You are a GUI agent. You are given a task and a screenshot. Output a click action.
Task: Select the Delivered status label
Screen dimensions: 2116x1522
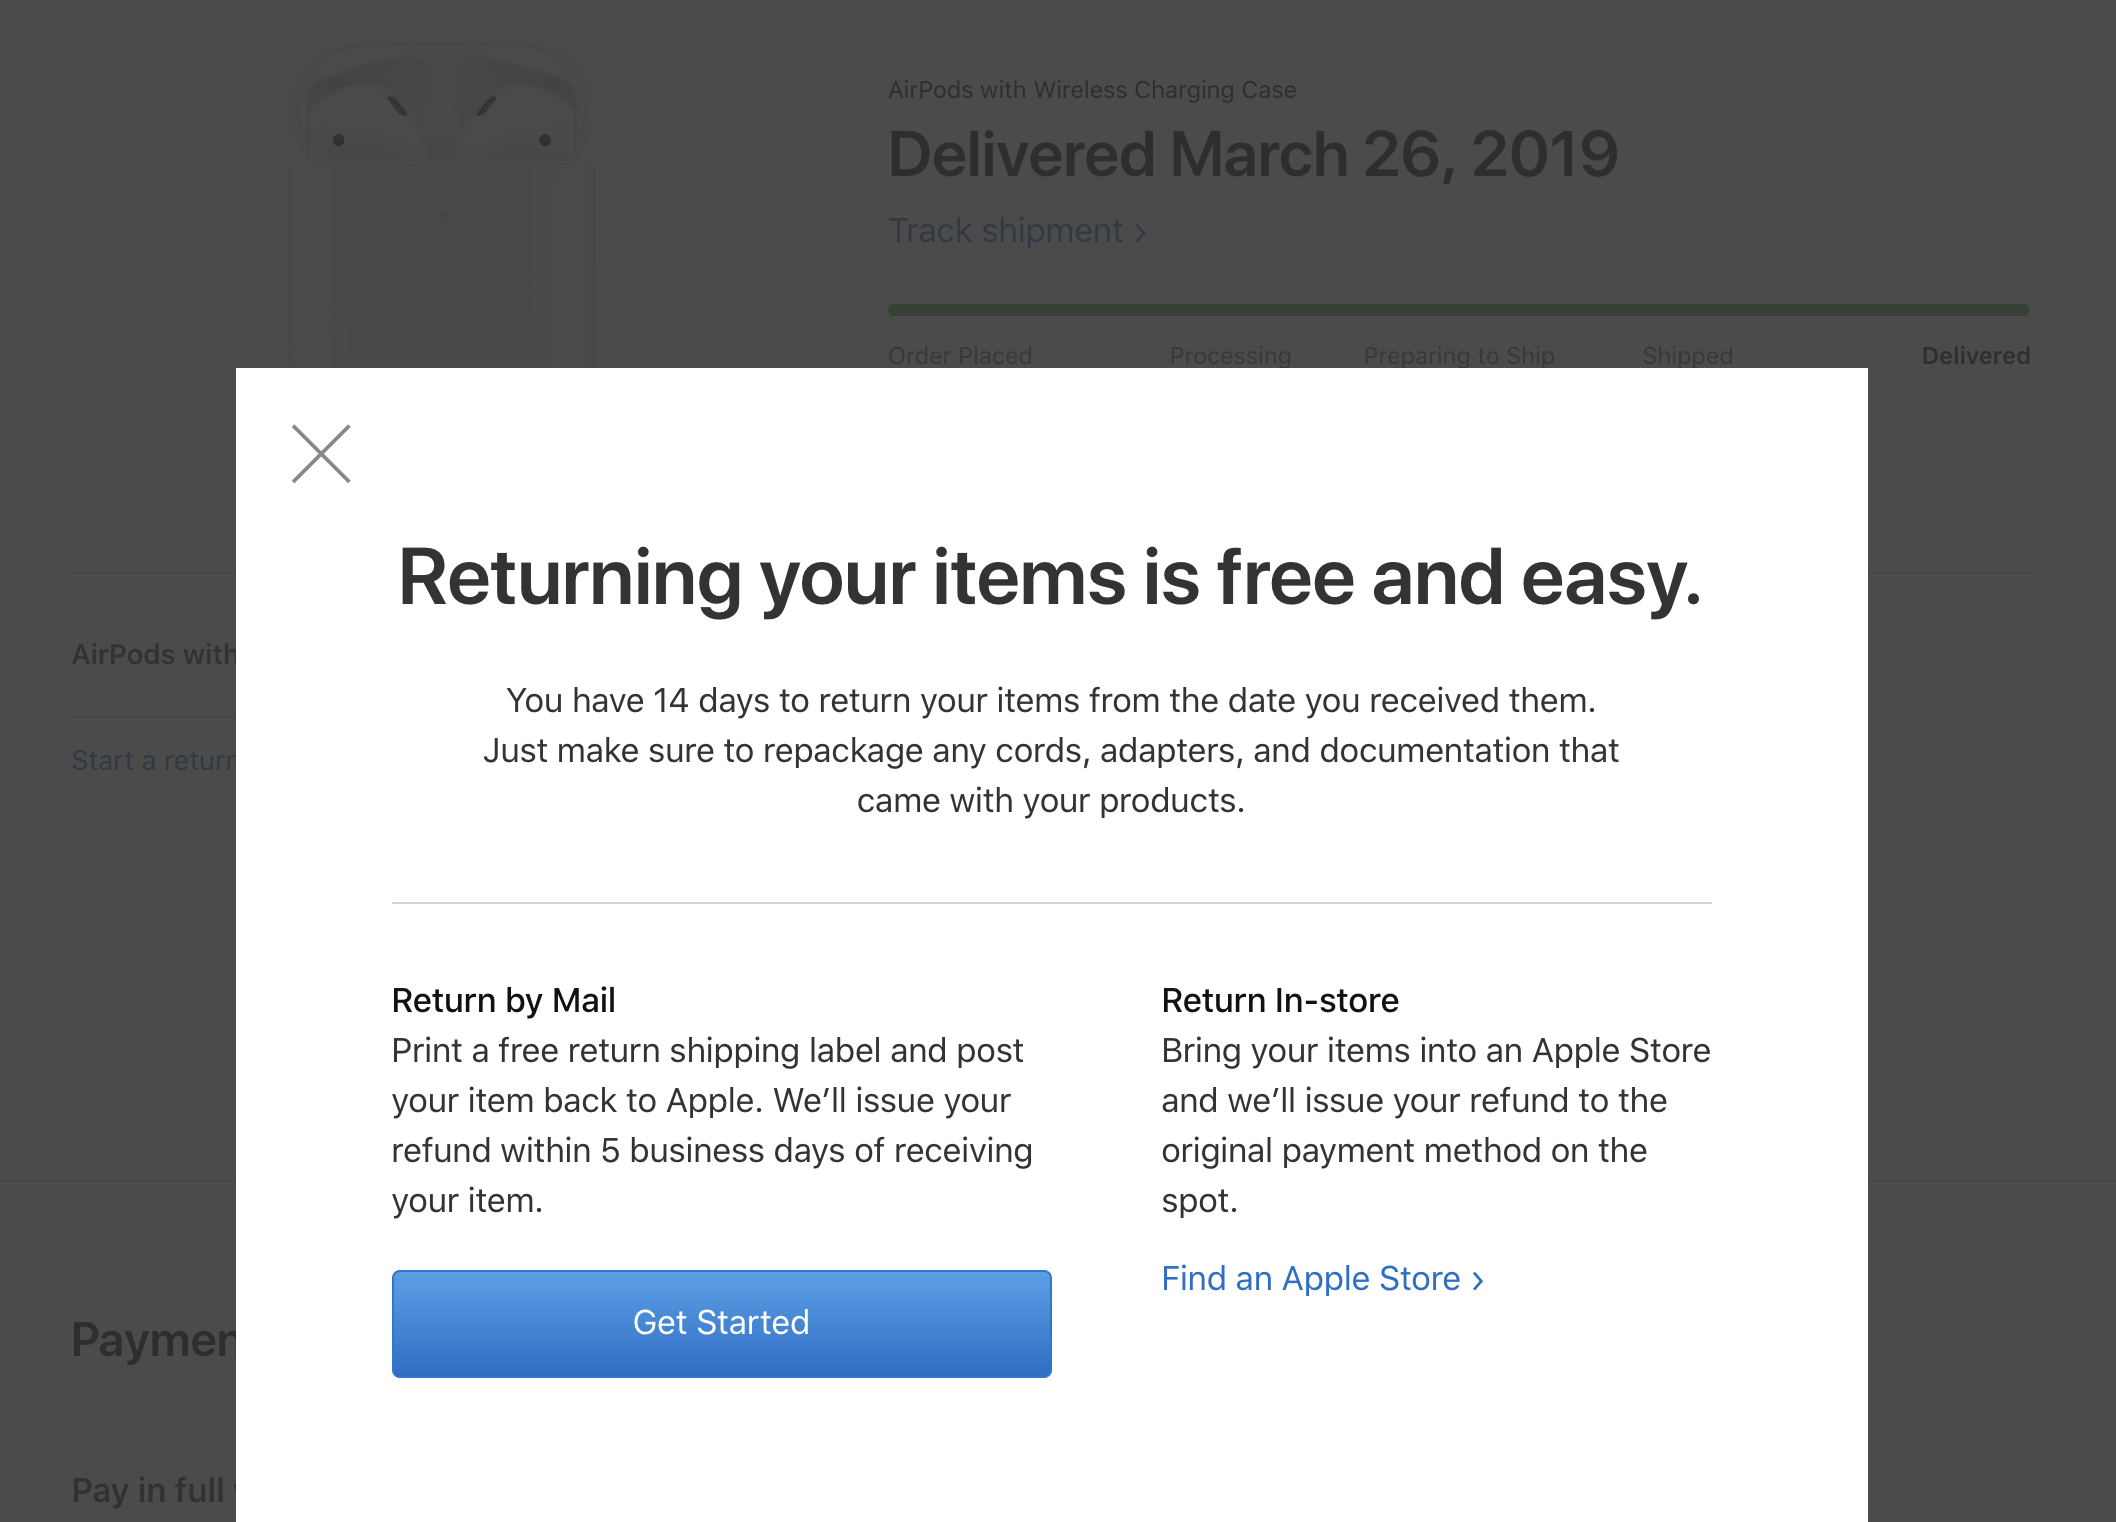[1975, 355]
